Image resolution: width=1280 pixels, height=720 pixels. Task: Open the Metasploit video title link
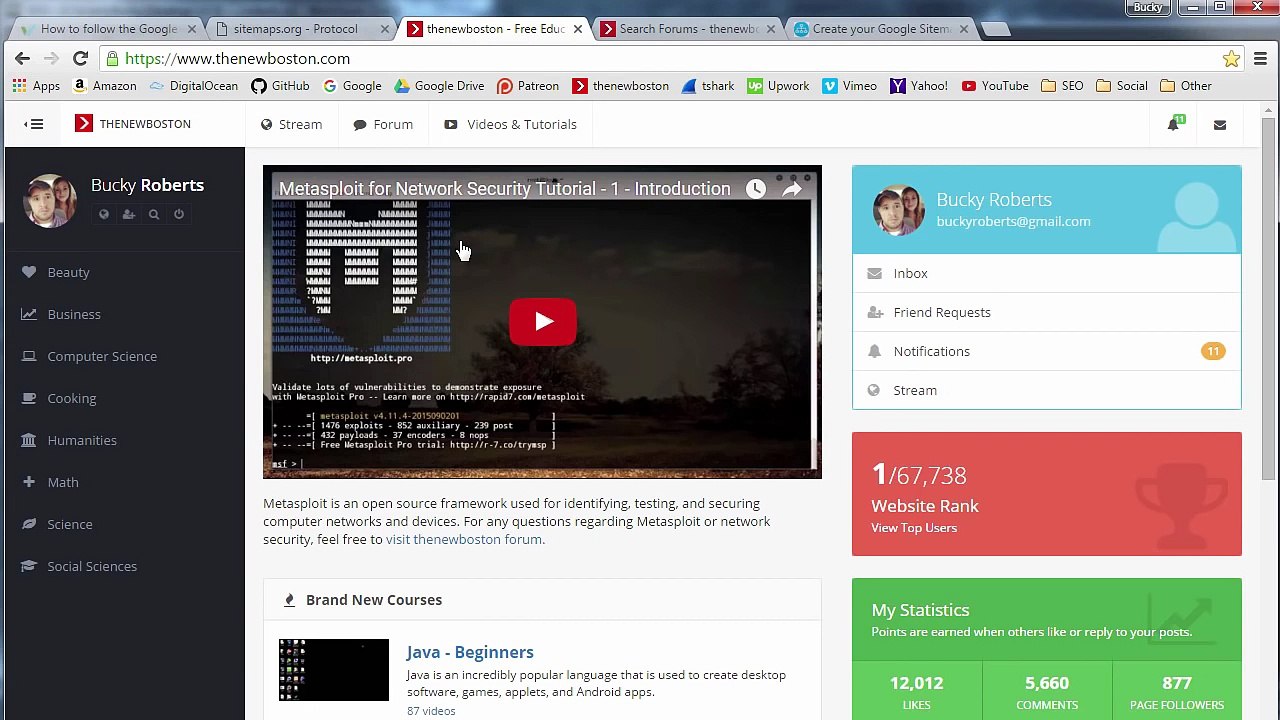pos(504,189)
